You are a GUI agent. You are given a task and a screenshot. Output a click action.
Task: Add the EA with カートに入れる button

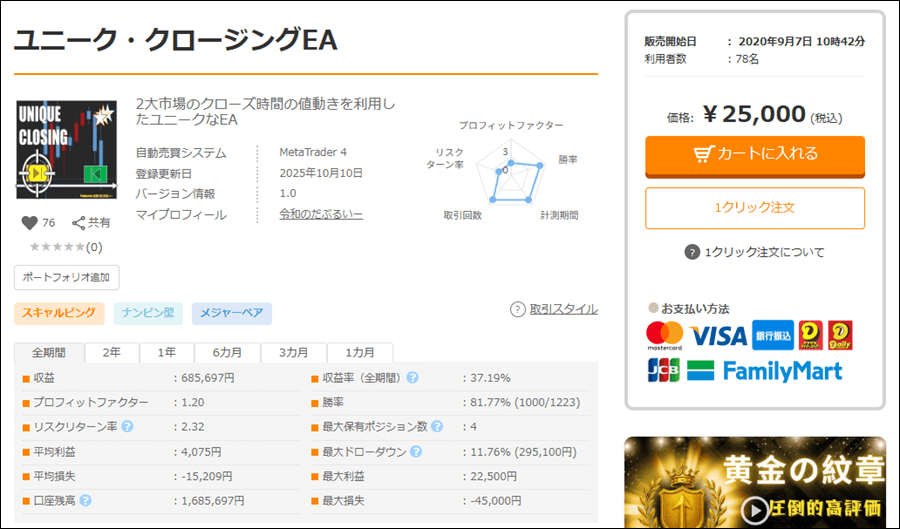point(755,154)
